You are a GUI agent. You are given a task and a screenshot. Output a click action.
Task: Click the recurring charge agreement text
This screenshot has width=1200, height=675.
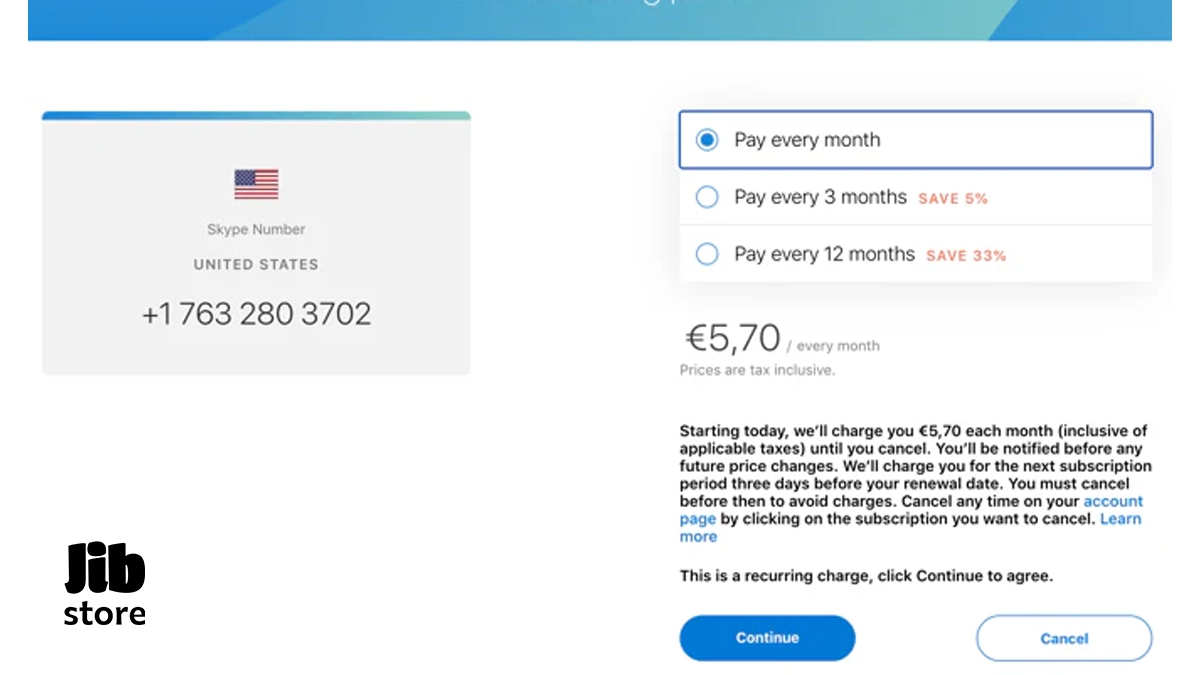866,575
